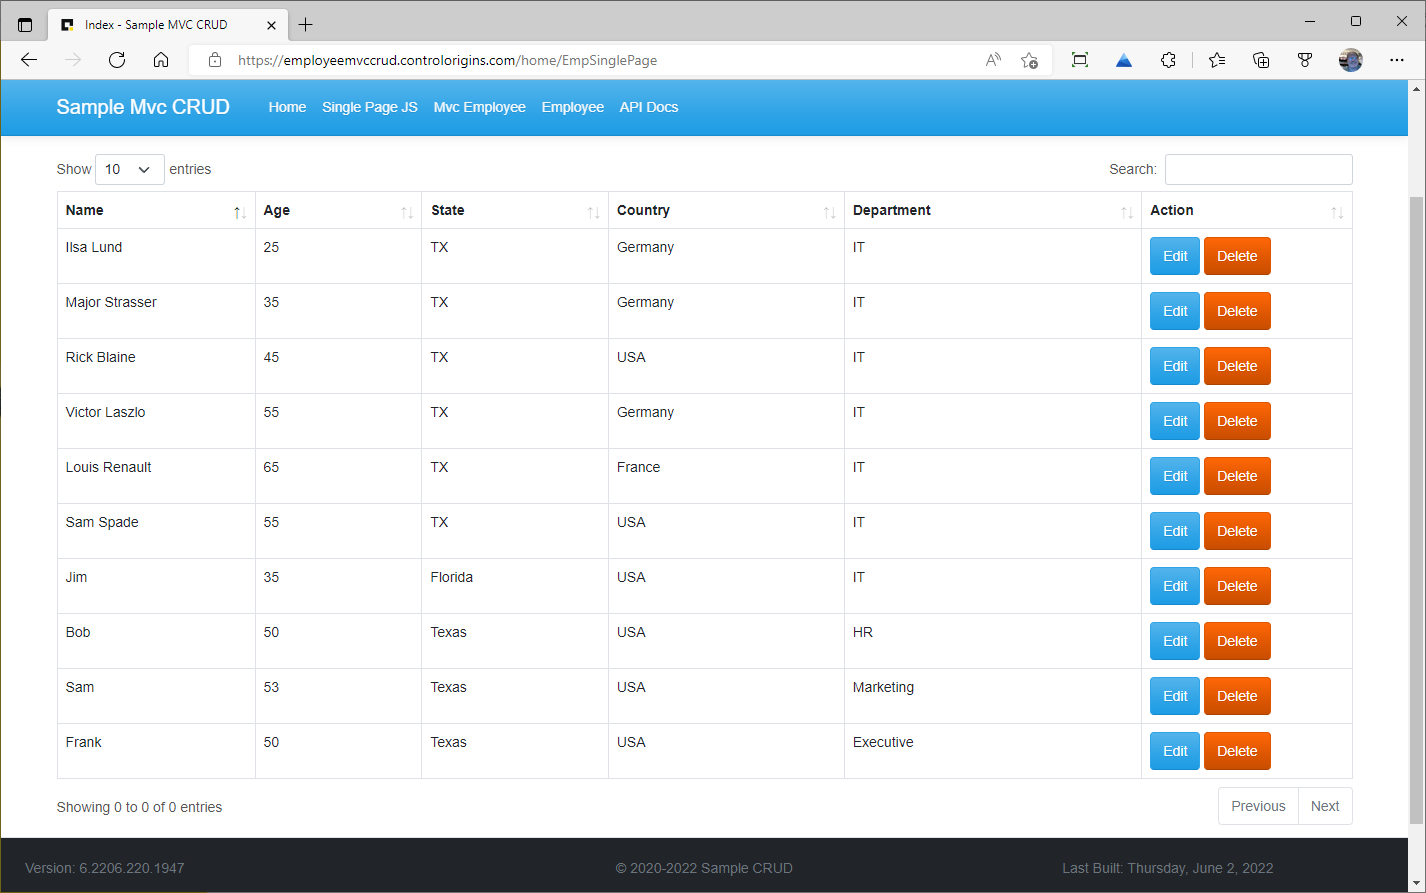Select the Mvc Employee nav item
Screen dimensions: 1426x893
click(479, 107)
